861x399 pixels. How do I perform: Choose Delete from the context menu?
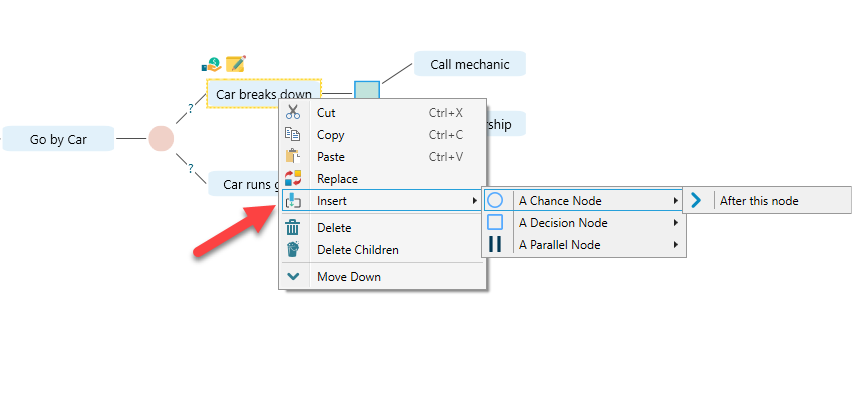(383, 228)
